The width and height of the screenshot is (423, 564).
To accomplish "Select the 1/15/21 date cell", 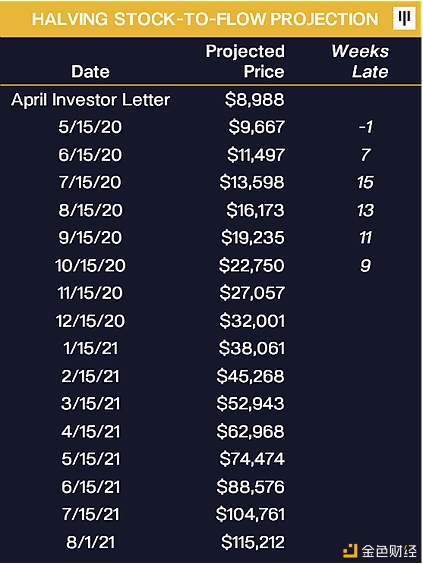I will click(x=90, y=348).
